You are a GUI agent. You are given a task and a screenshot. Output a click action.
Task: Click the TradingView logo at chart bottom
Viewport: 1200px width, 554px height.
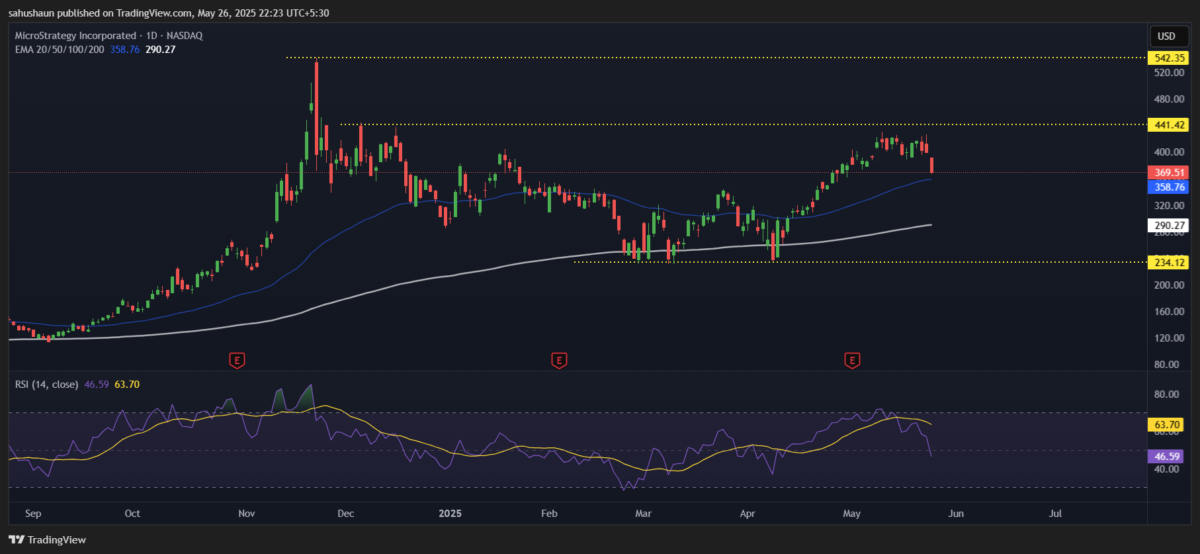48,540
